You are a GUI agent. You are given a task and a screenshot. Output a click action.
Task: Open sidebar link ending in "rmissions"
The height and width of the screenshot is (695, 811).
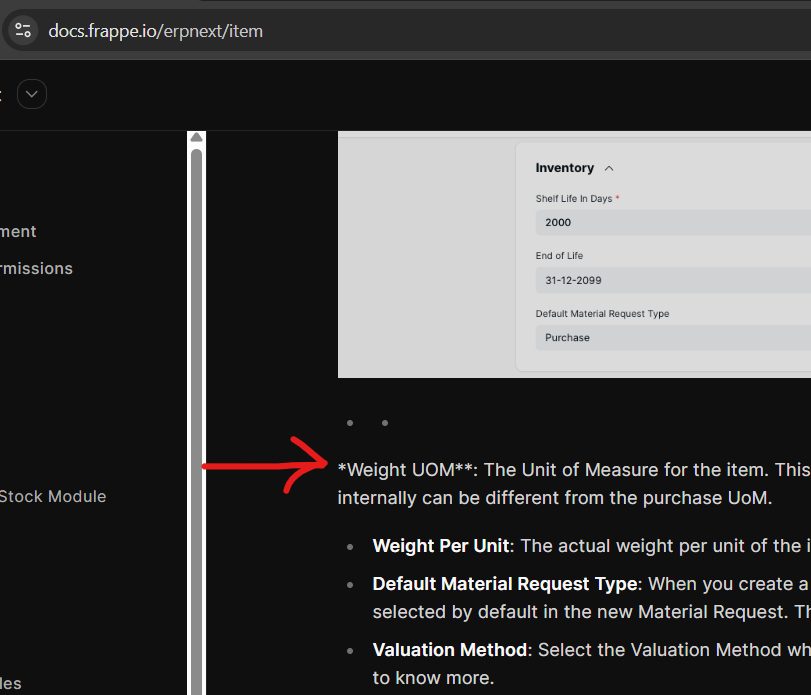tap(36, 268)
